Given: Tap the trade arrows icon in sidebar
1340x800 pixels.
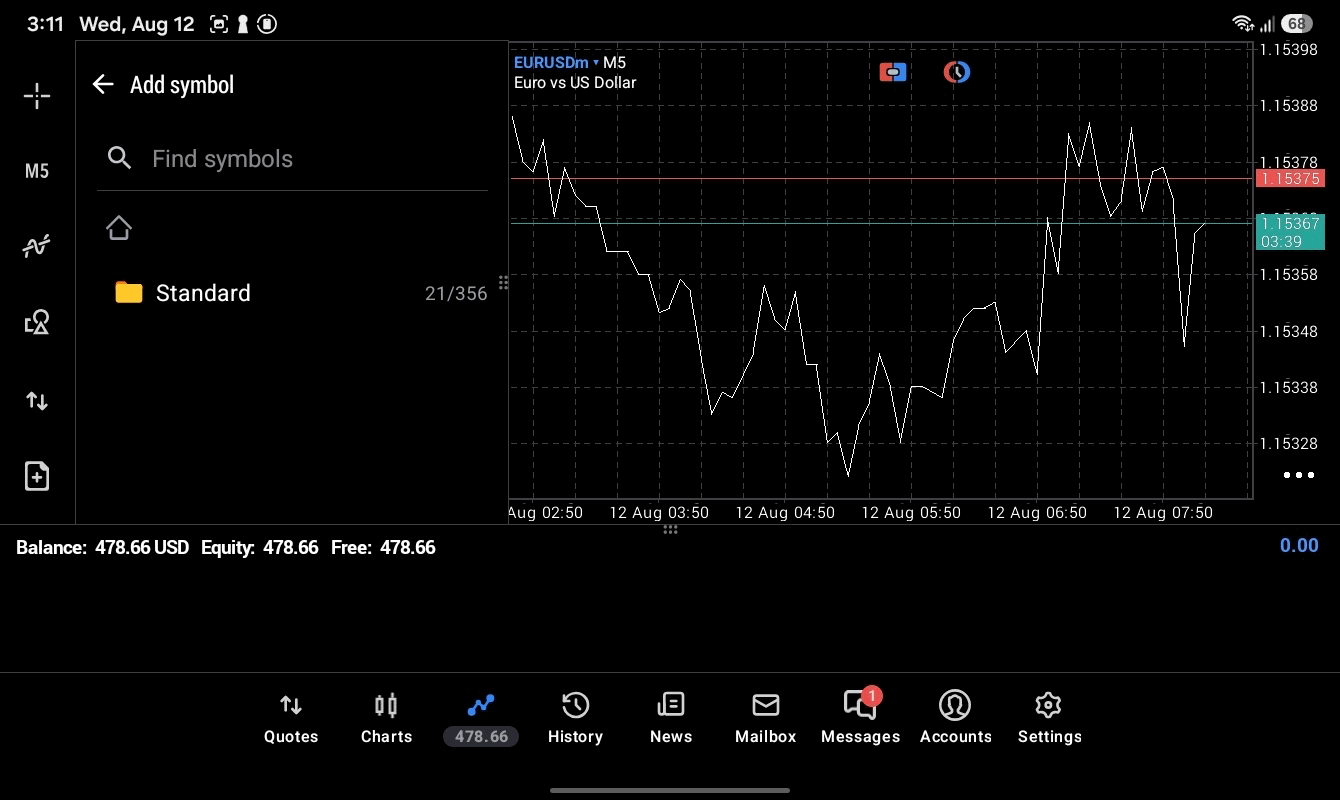Looking at the screenshot, I should point(37,401).
